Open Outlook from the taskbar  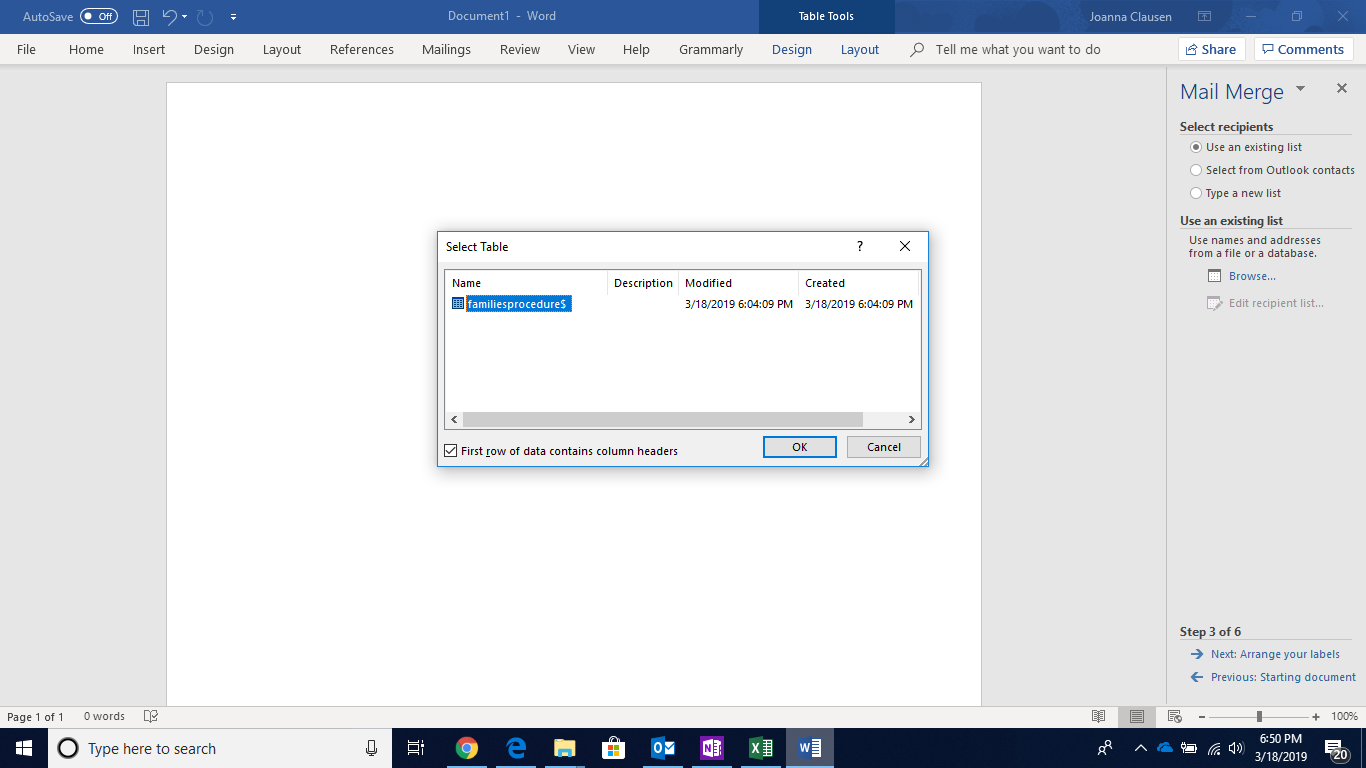tap(663, 748)
